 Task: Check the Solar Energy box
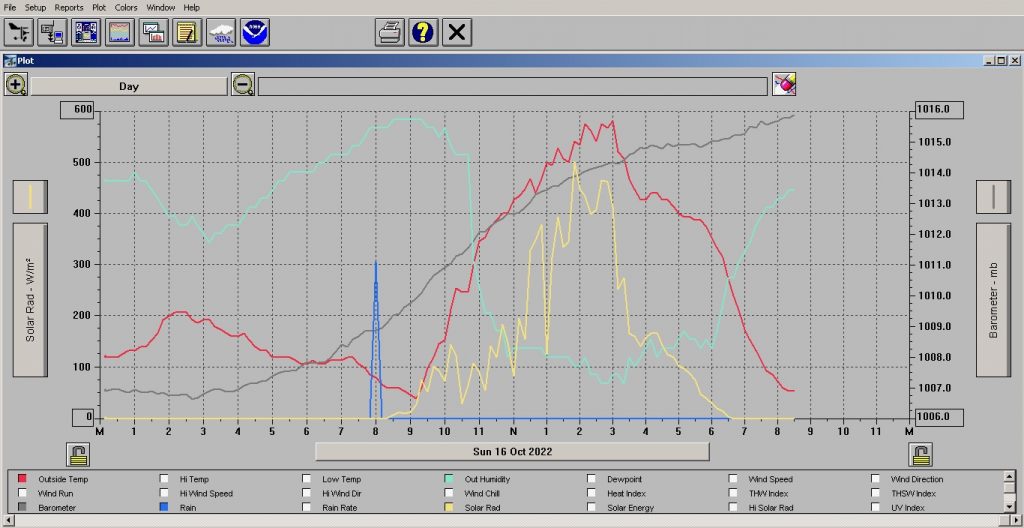[592, 508]
